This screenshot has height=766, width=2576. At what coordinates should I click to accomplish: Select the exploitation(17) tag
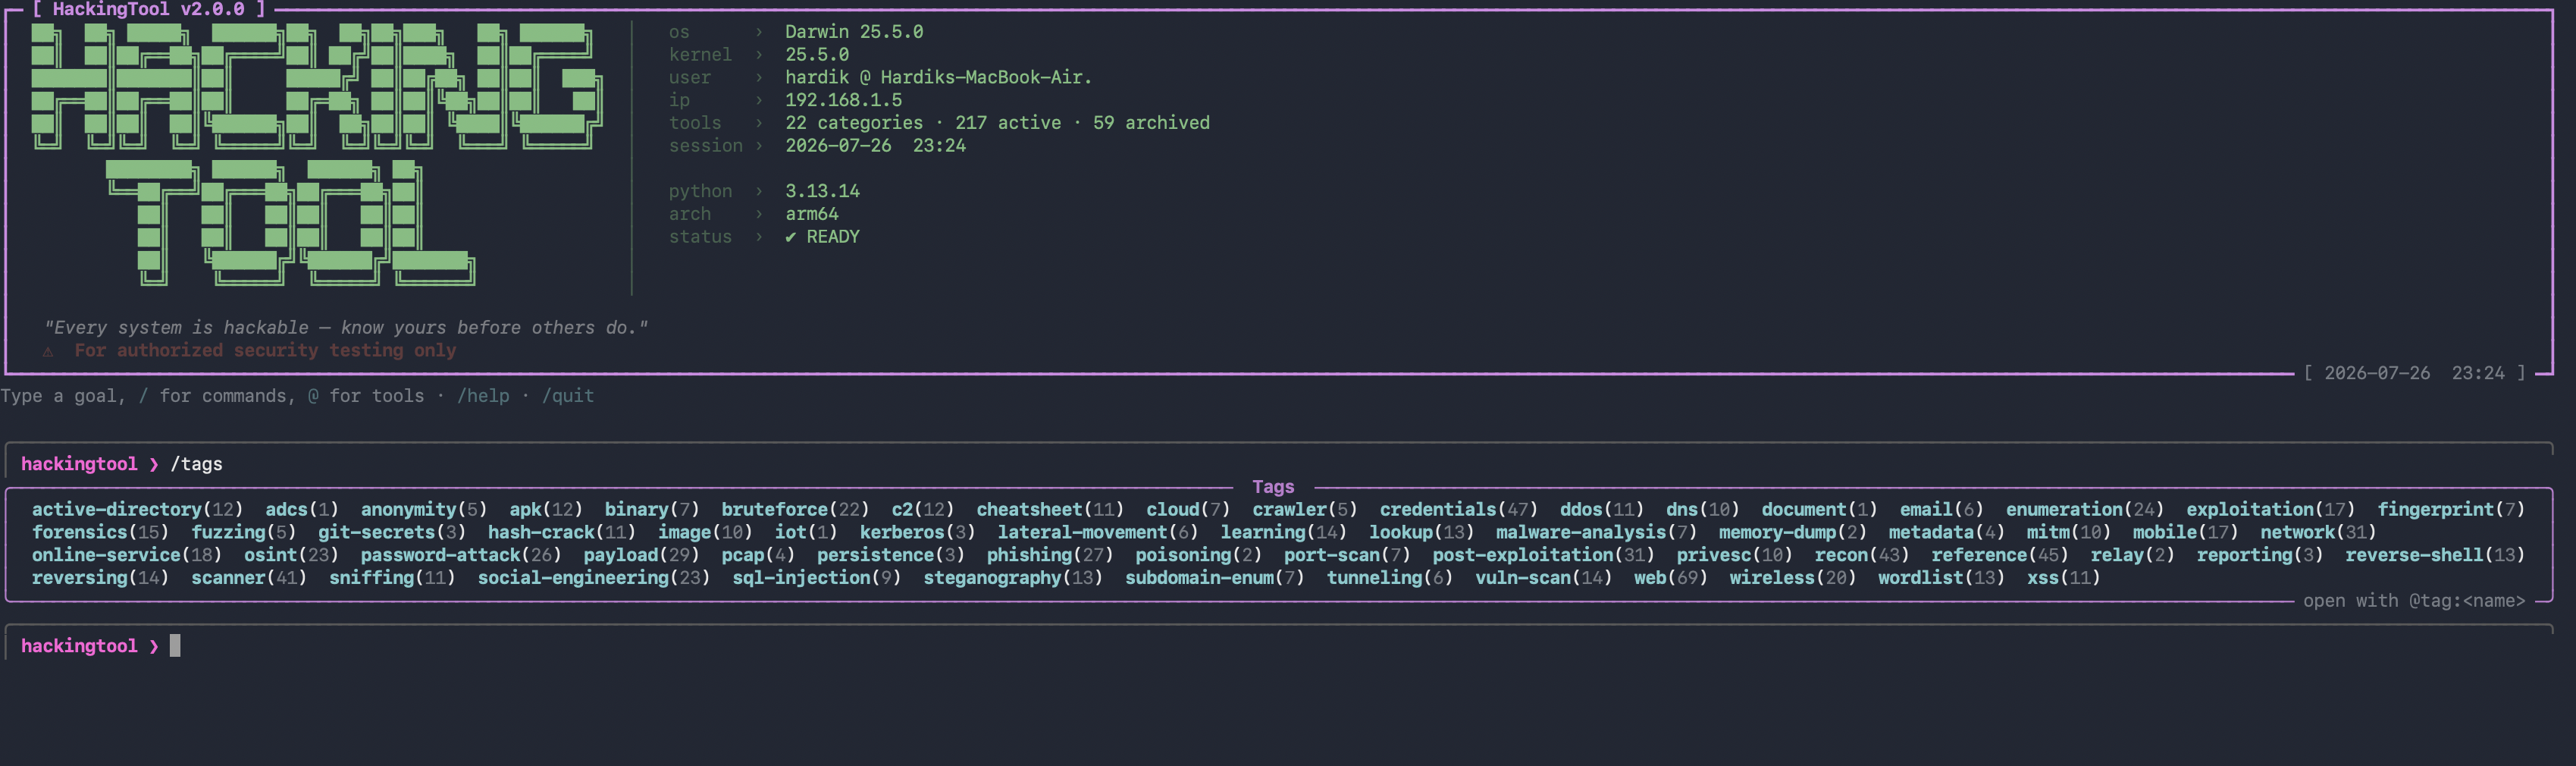click(x=2270, y=509)
